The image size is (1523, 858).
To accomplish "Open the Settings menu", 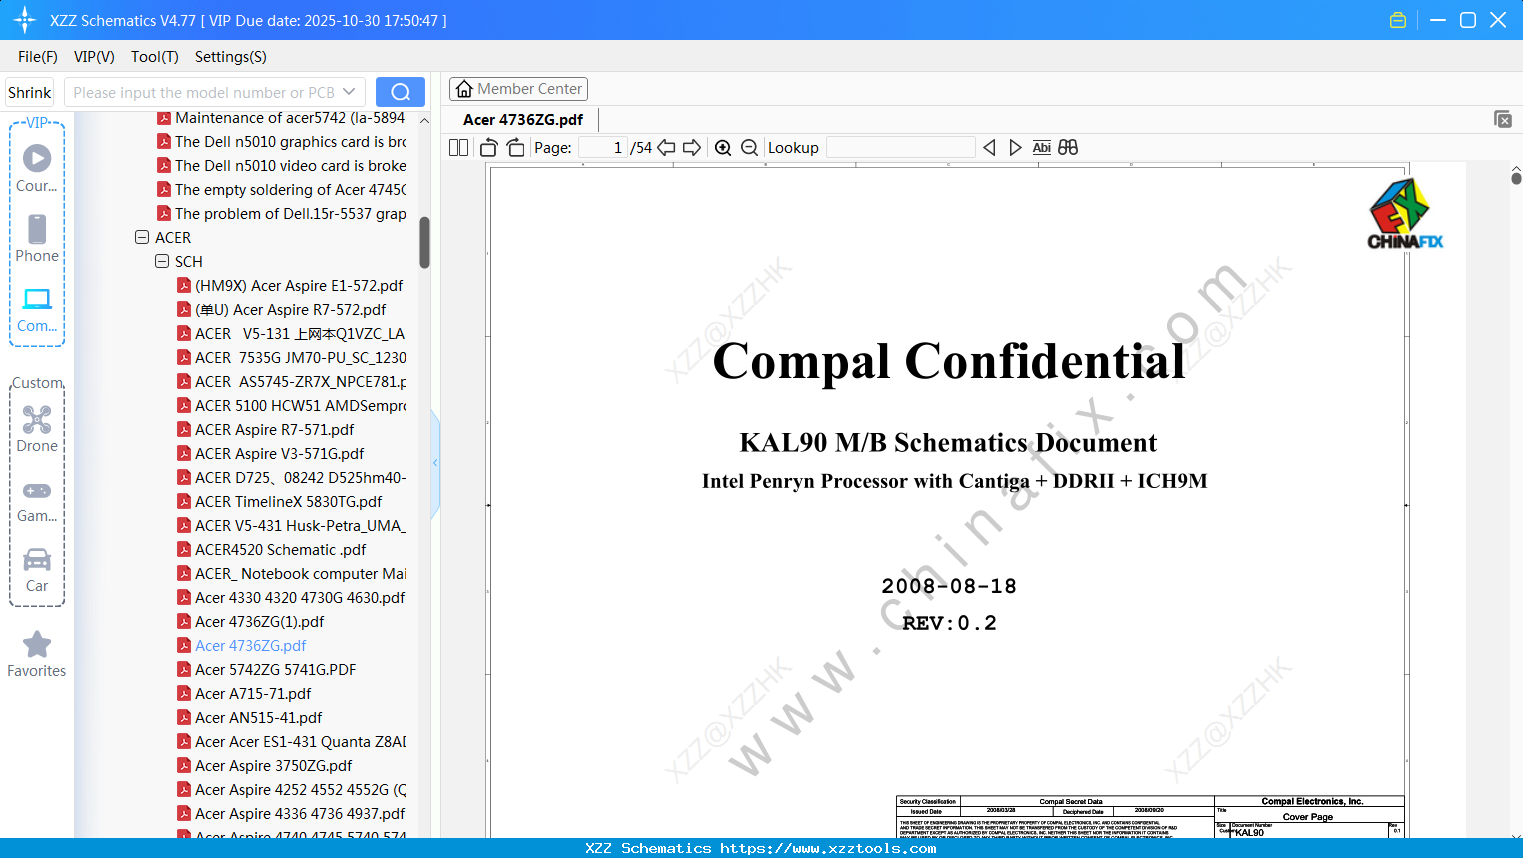I will pos(231,57).
